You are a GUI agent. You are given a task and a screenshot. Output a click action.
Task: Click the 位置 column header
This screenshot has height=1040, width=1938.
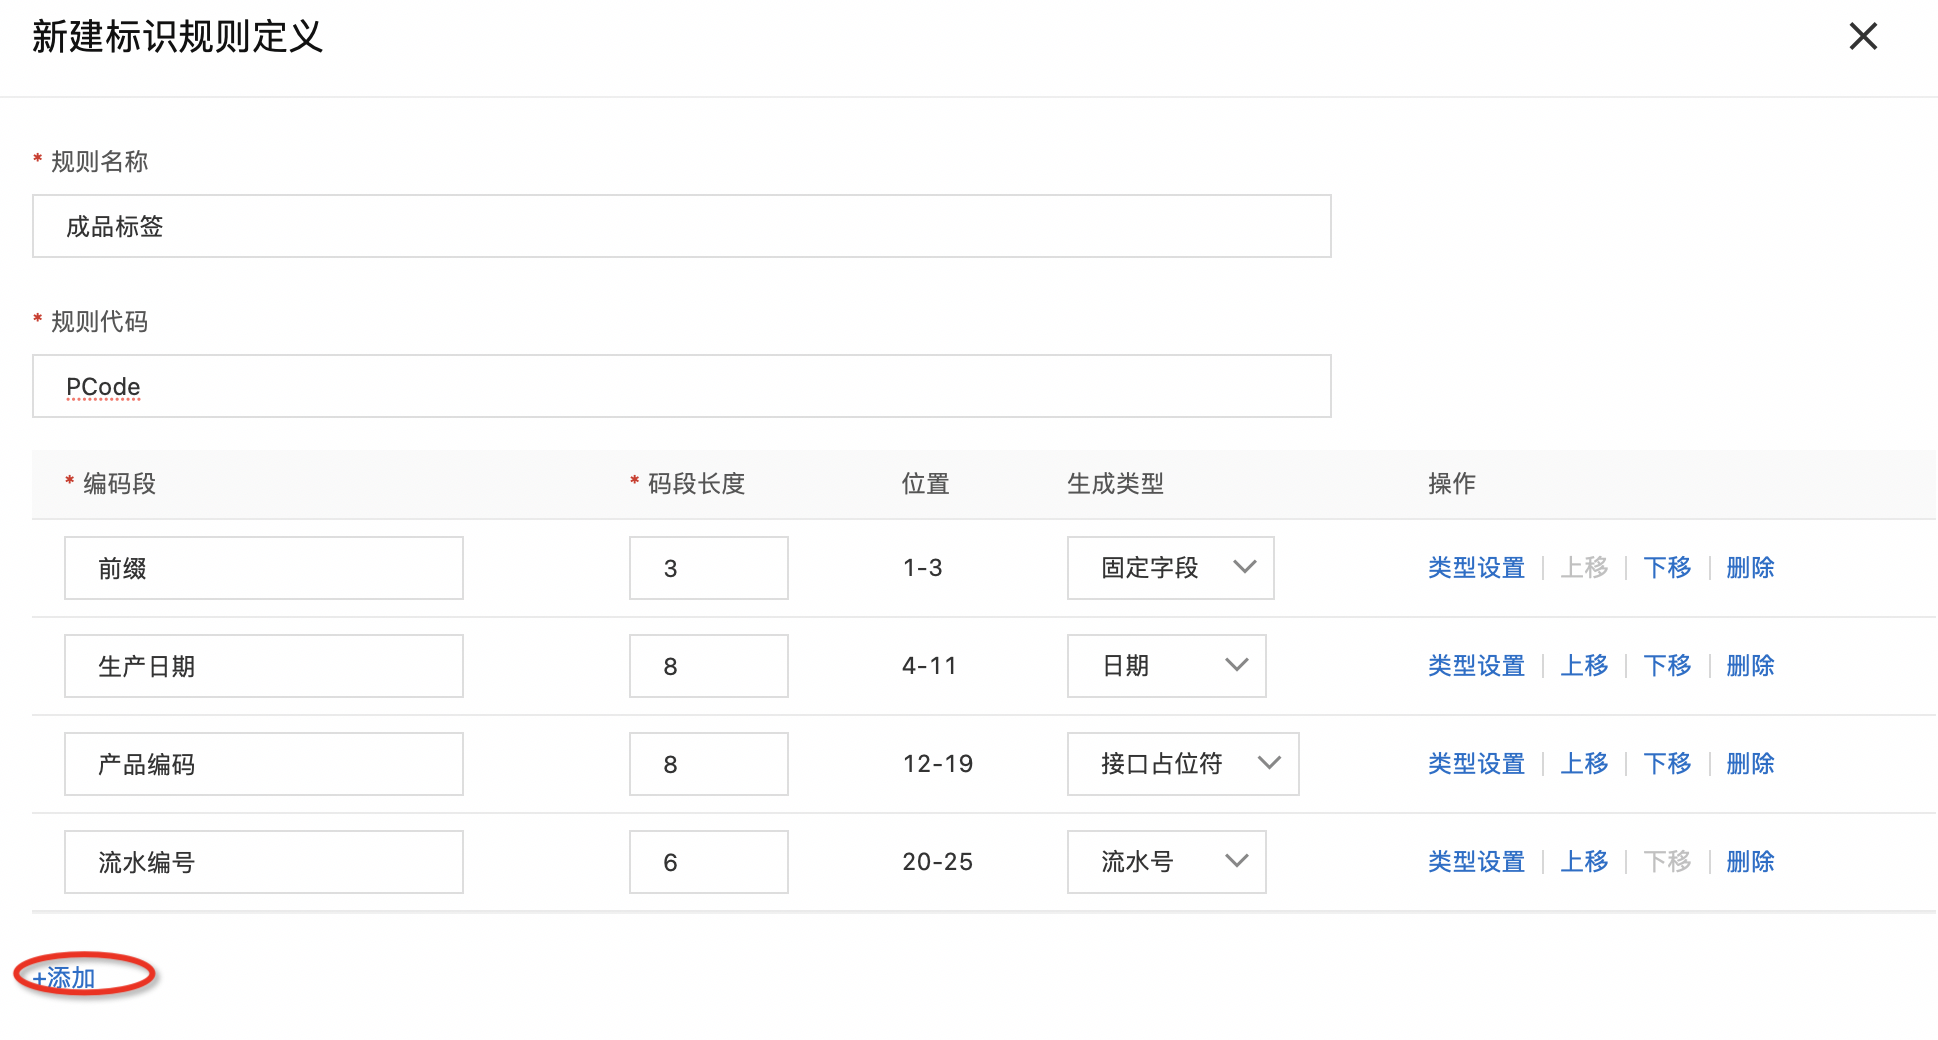pyautogui.click(x=925, y=484)
